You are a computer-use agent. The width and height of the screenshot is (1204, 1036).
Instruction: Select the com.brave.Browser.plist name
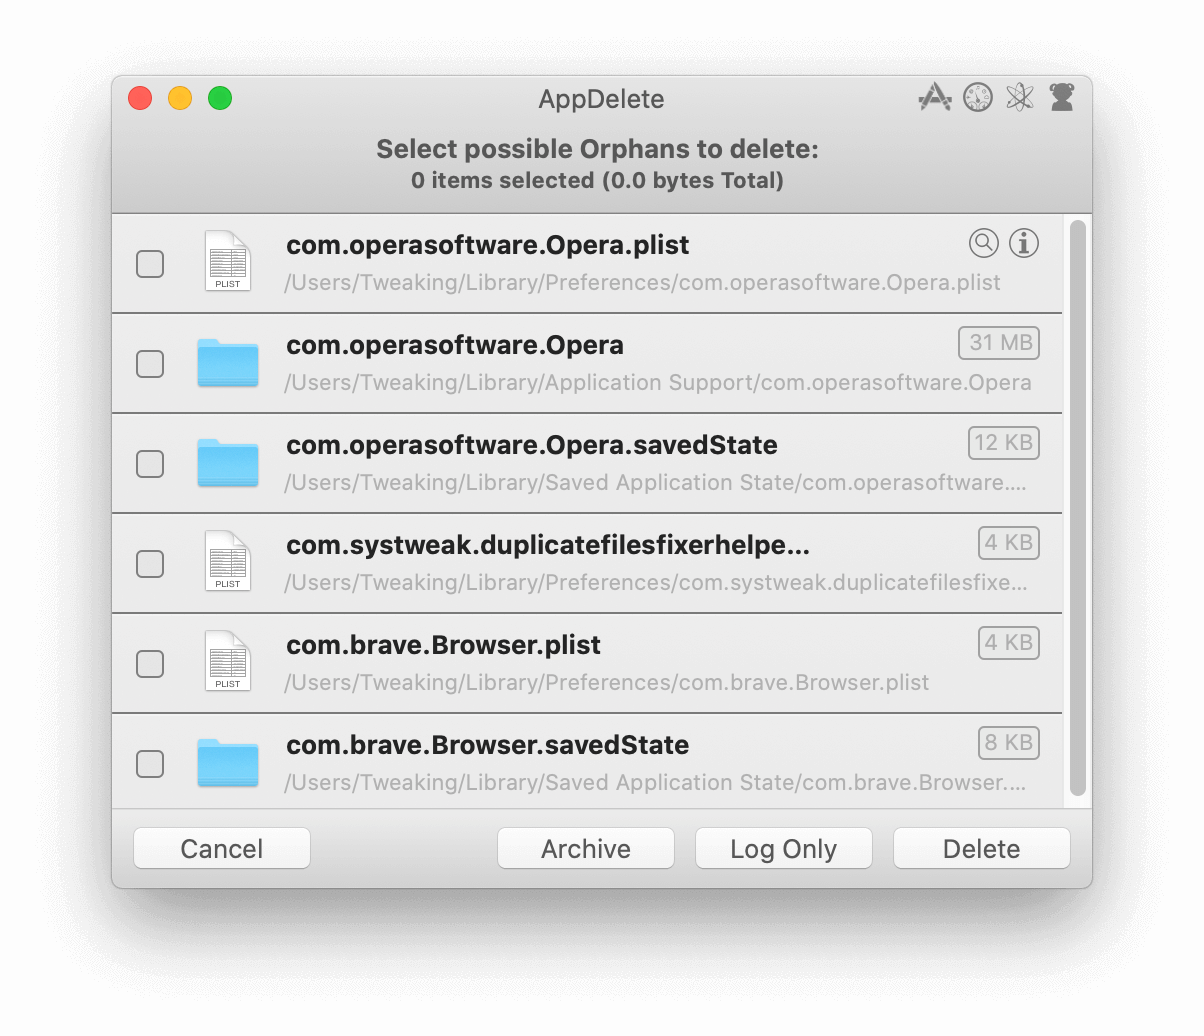444,645
